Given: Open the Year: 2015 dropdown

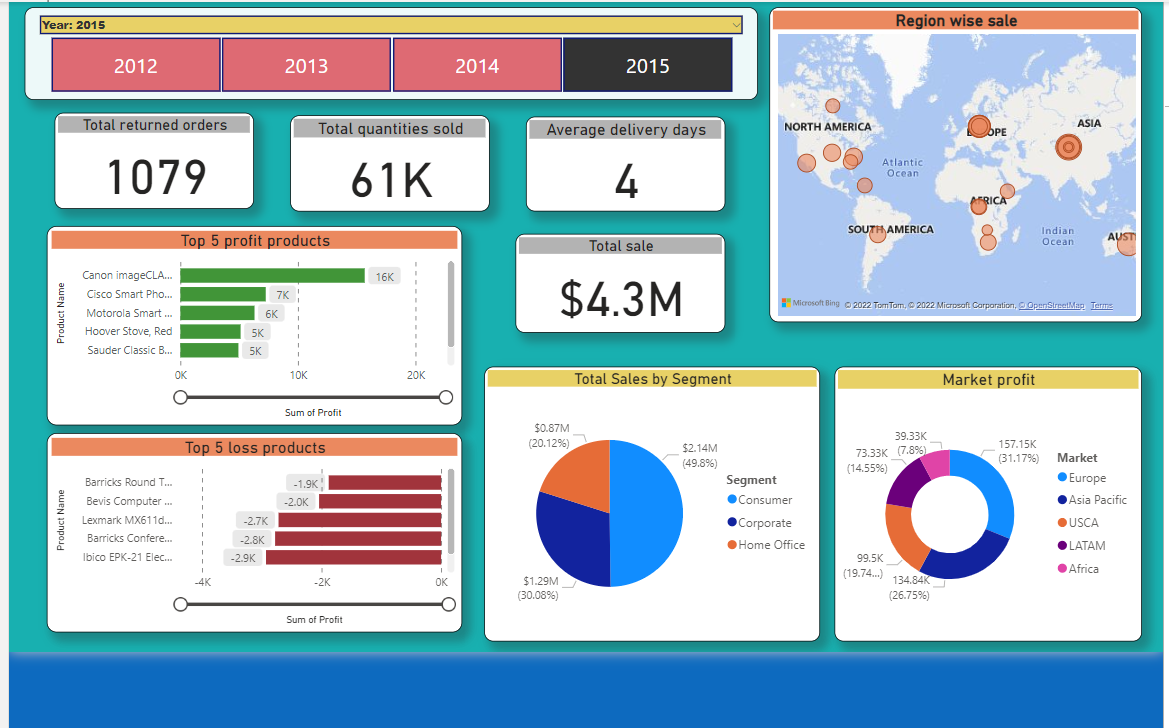Looking at the screenshot, I should (737, 23).
